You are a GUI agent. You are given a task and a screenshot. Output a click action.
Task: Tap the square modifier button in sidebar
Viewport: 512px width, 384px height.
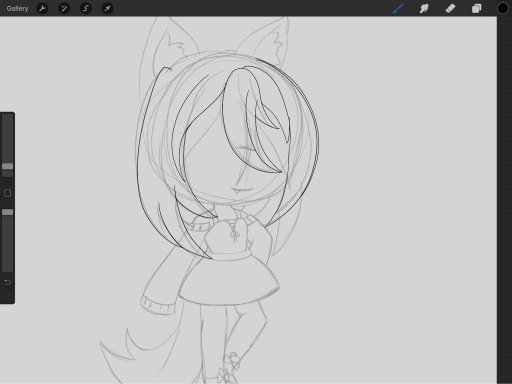pos(7,193)
